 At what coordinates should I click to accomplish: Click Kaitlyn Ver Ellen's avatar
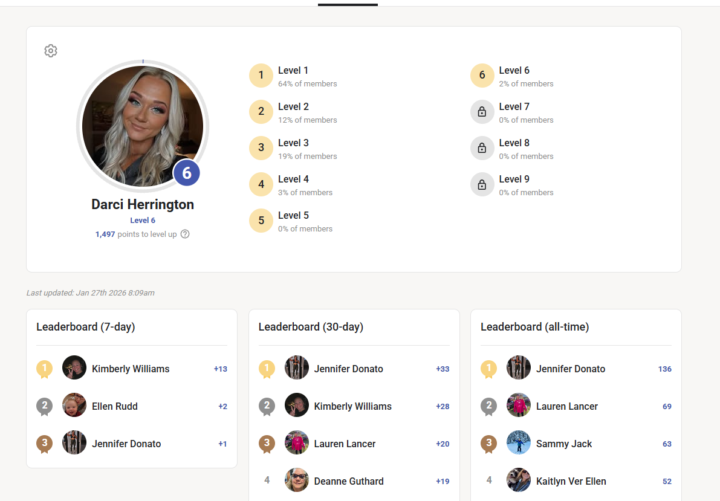[x=519, y=480]
